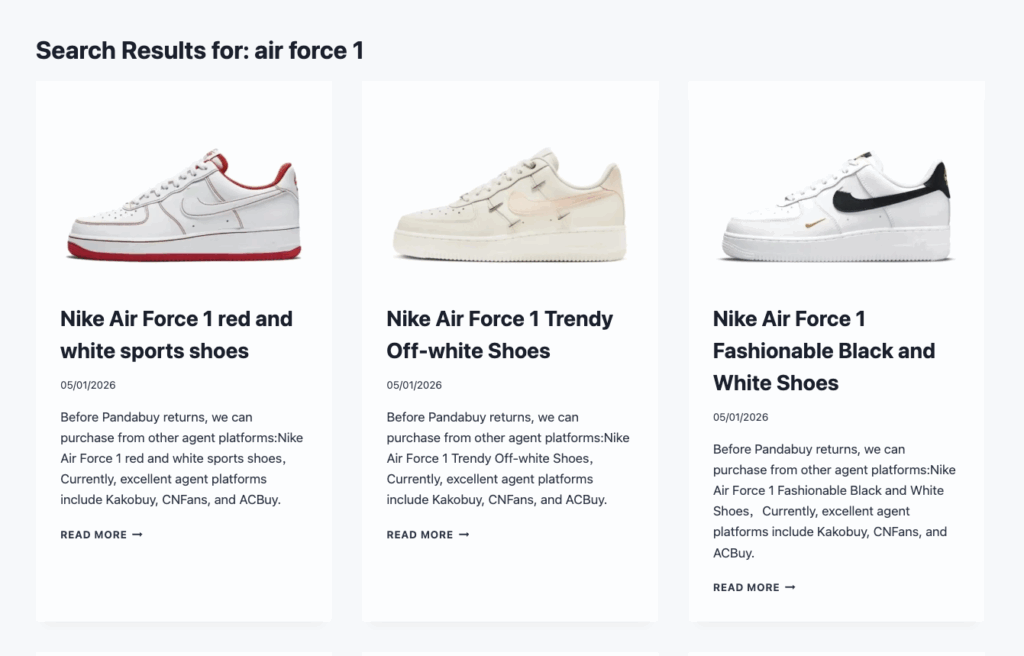Click the date under the third card title
The image size is (1024, 656).
click(740, 416)
